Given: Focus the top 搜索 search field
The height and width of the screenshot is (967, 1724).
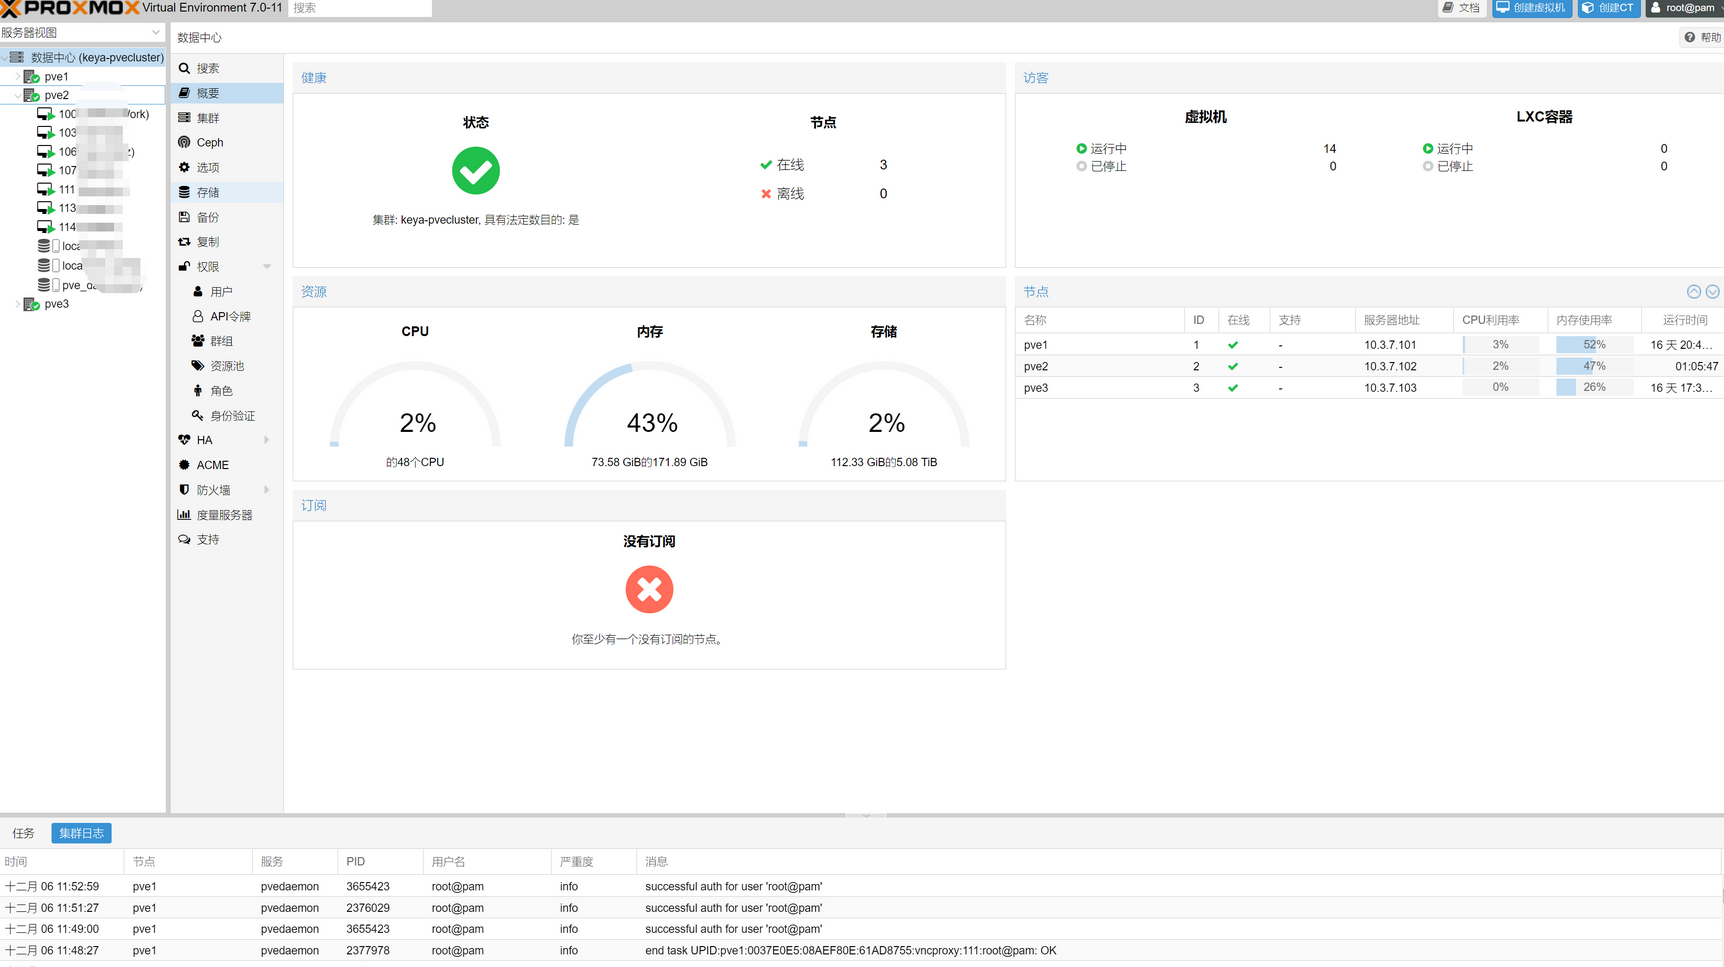Looking at the screenshot, I should [x=360, y=8].
